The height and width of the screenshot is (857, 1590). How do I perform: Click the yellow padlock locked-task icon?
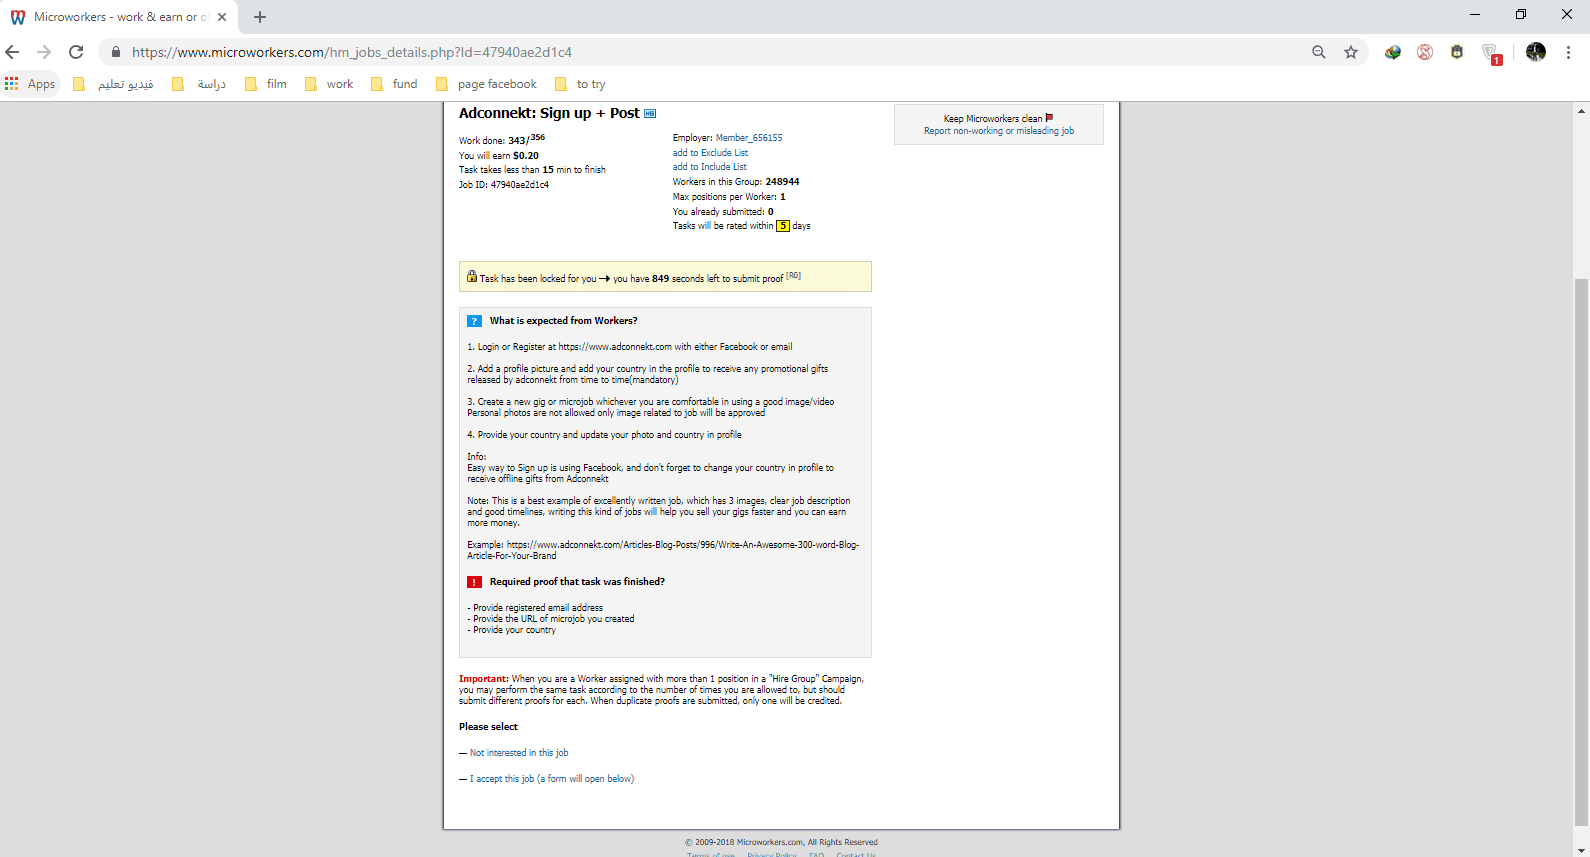point(472,277)
